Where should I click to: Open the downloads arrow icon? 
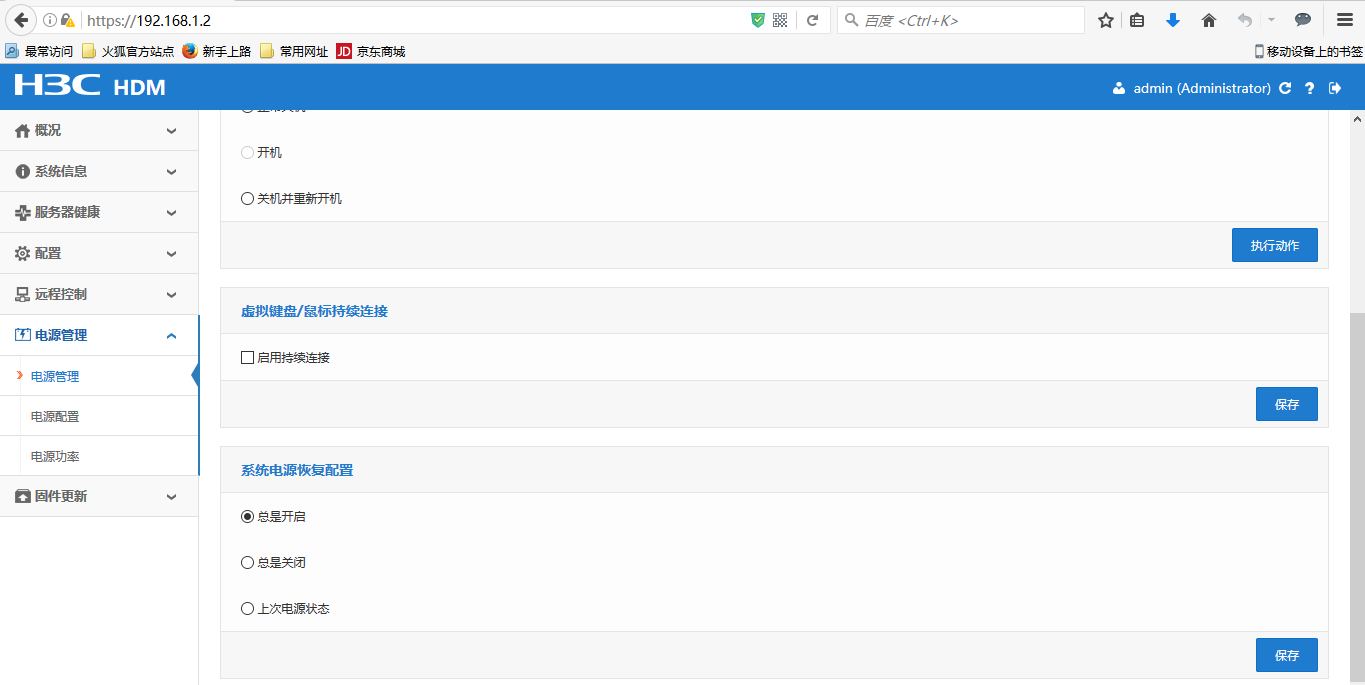[x=1173, y=20]
